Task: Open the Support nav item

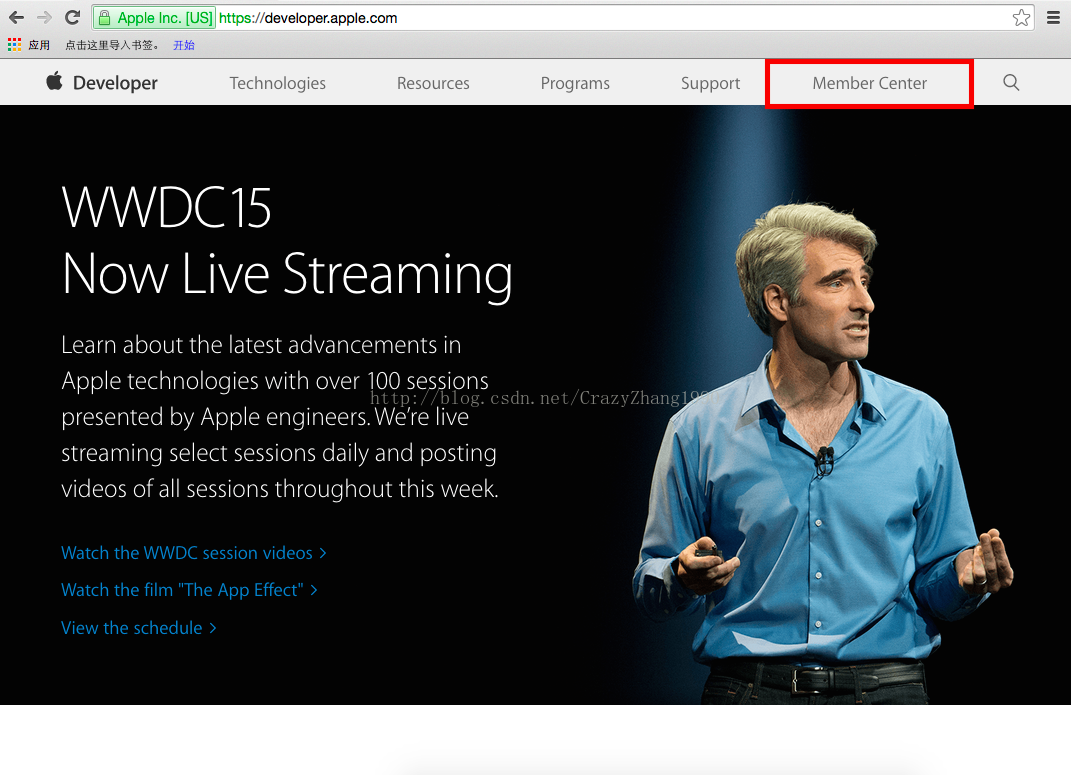Action: pyautogui.click(x=710, y=83)
